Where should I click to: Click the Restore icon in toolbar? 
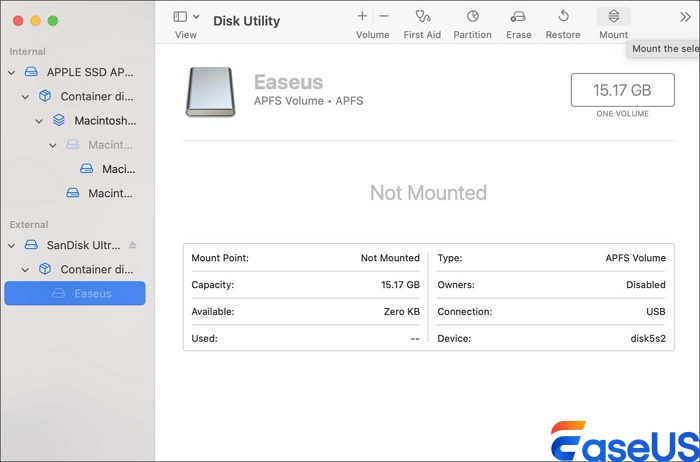[563, 17]
